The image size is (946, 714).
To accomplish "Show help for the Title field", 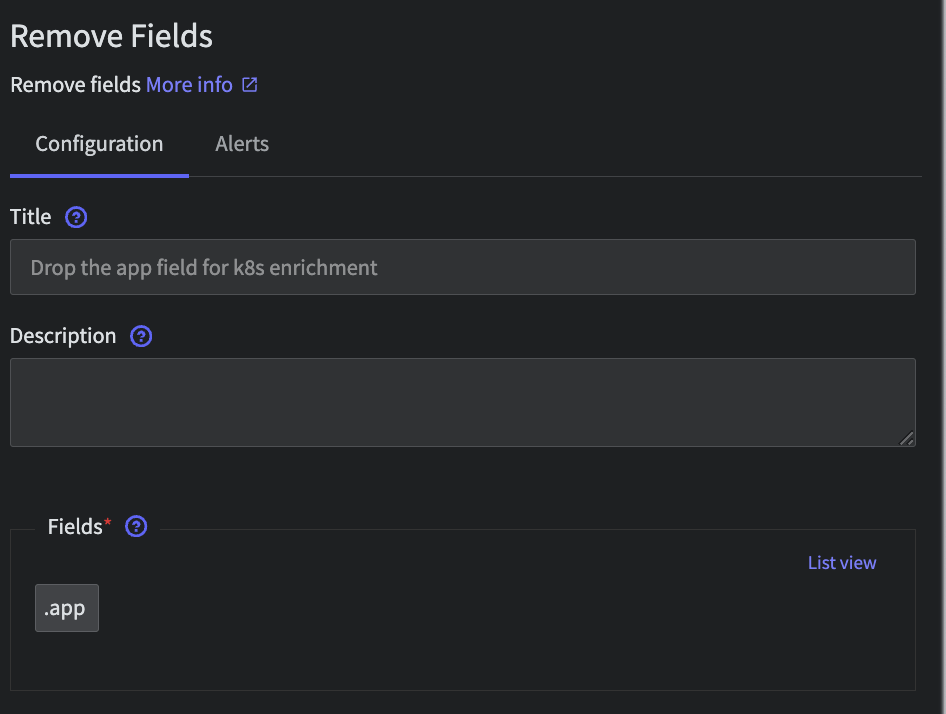I will (x=76, y=217).
